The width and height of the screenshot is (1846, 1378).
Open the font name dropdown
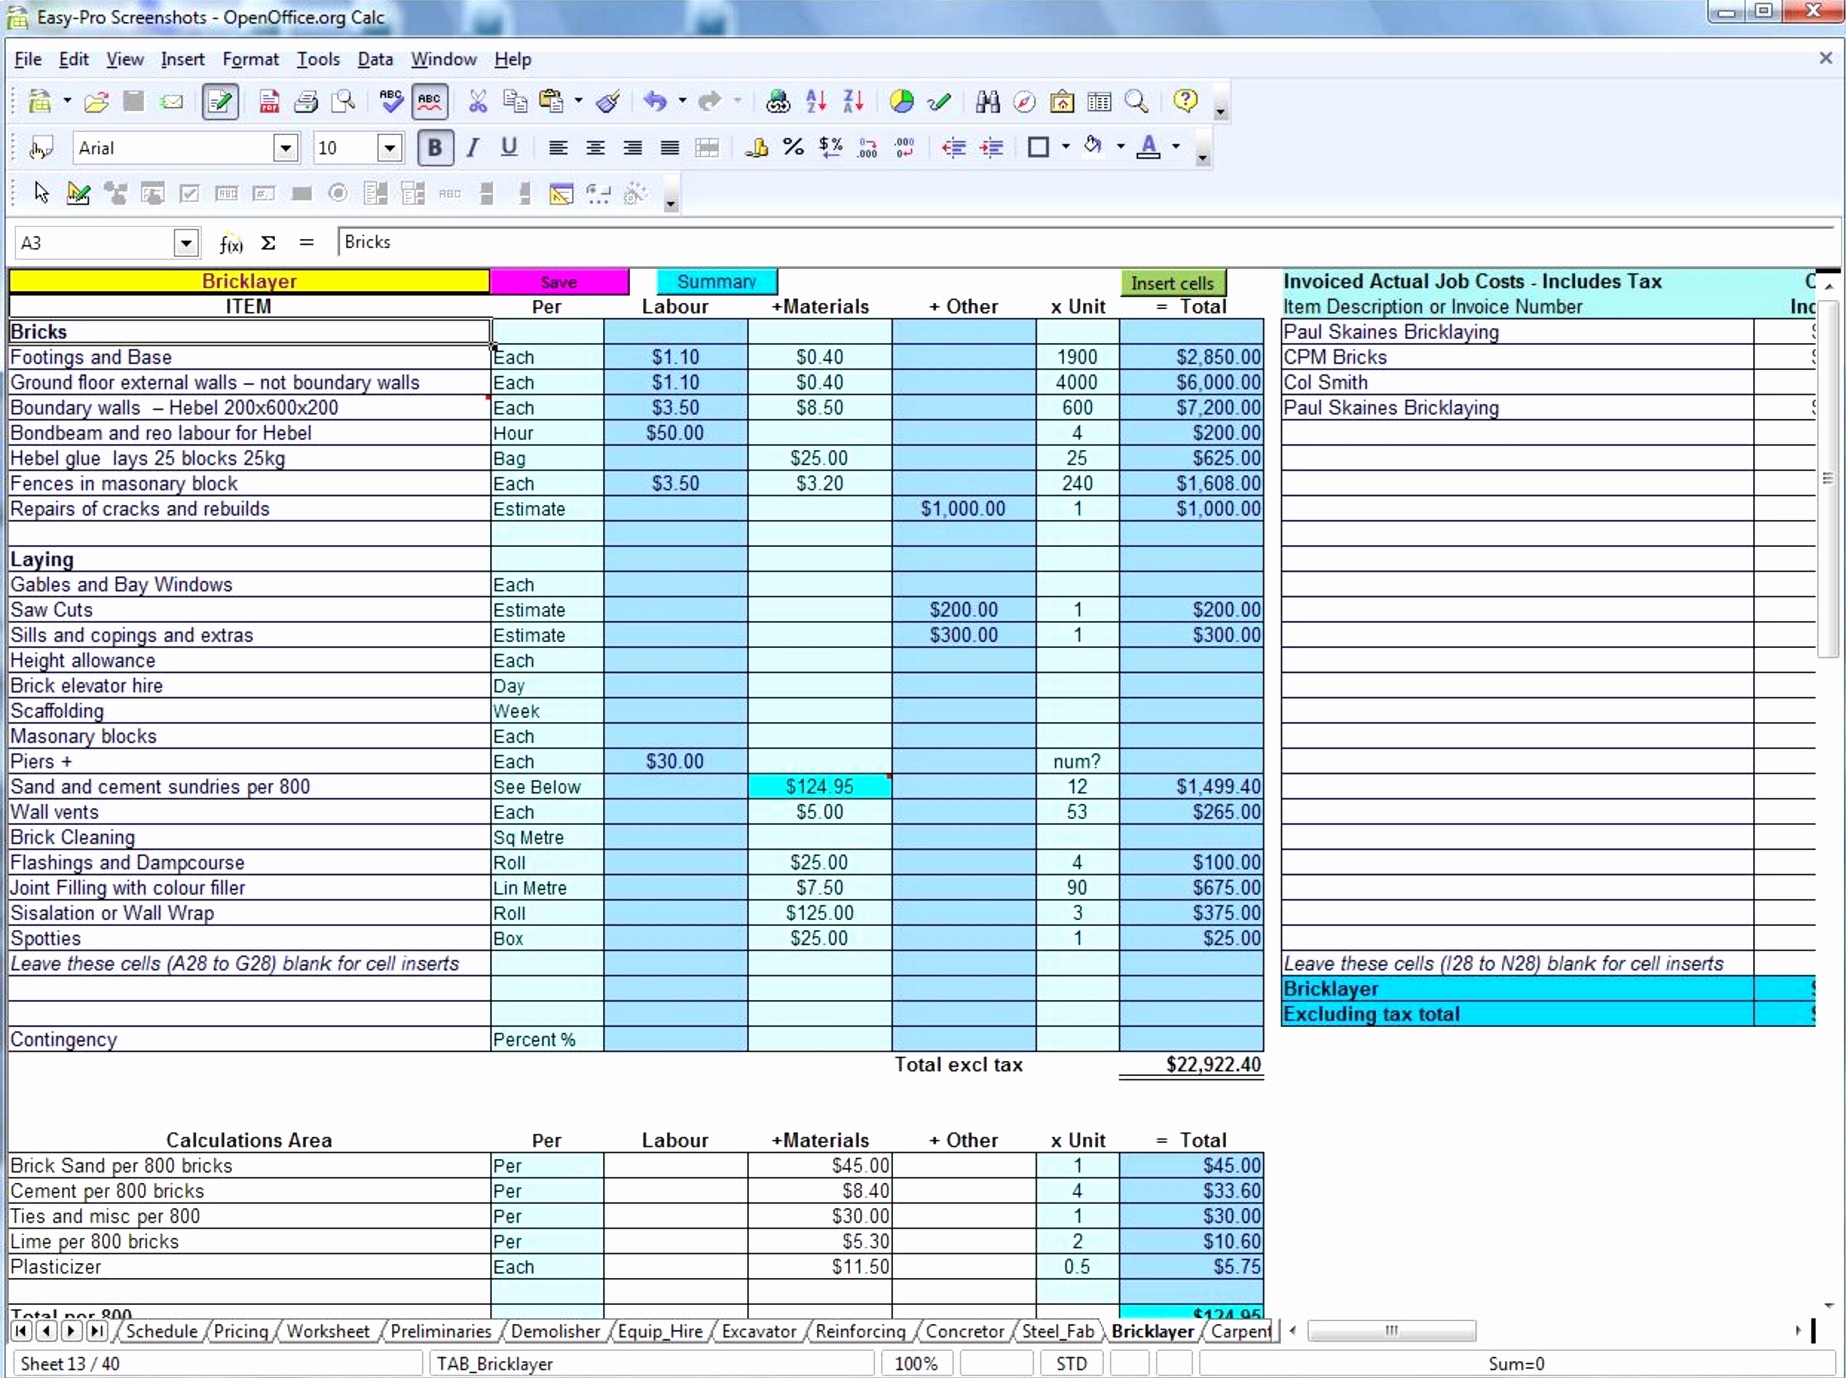click(286, 147)
